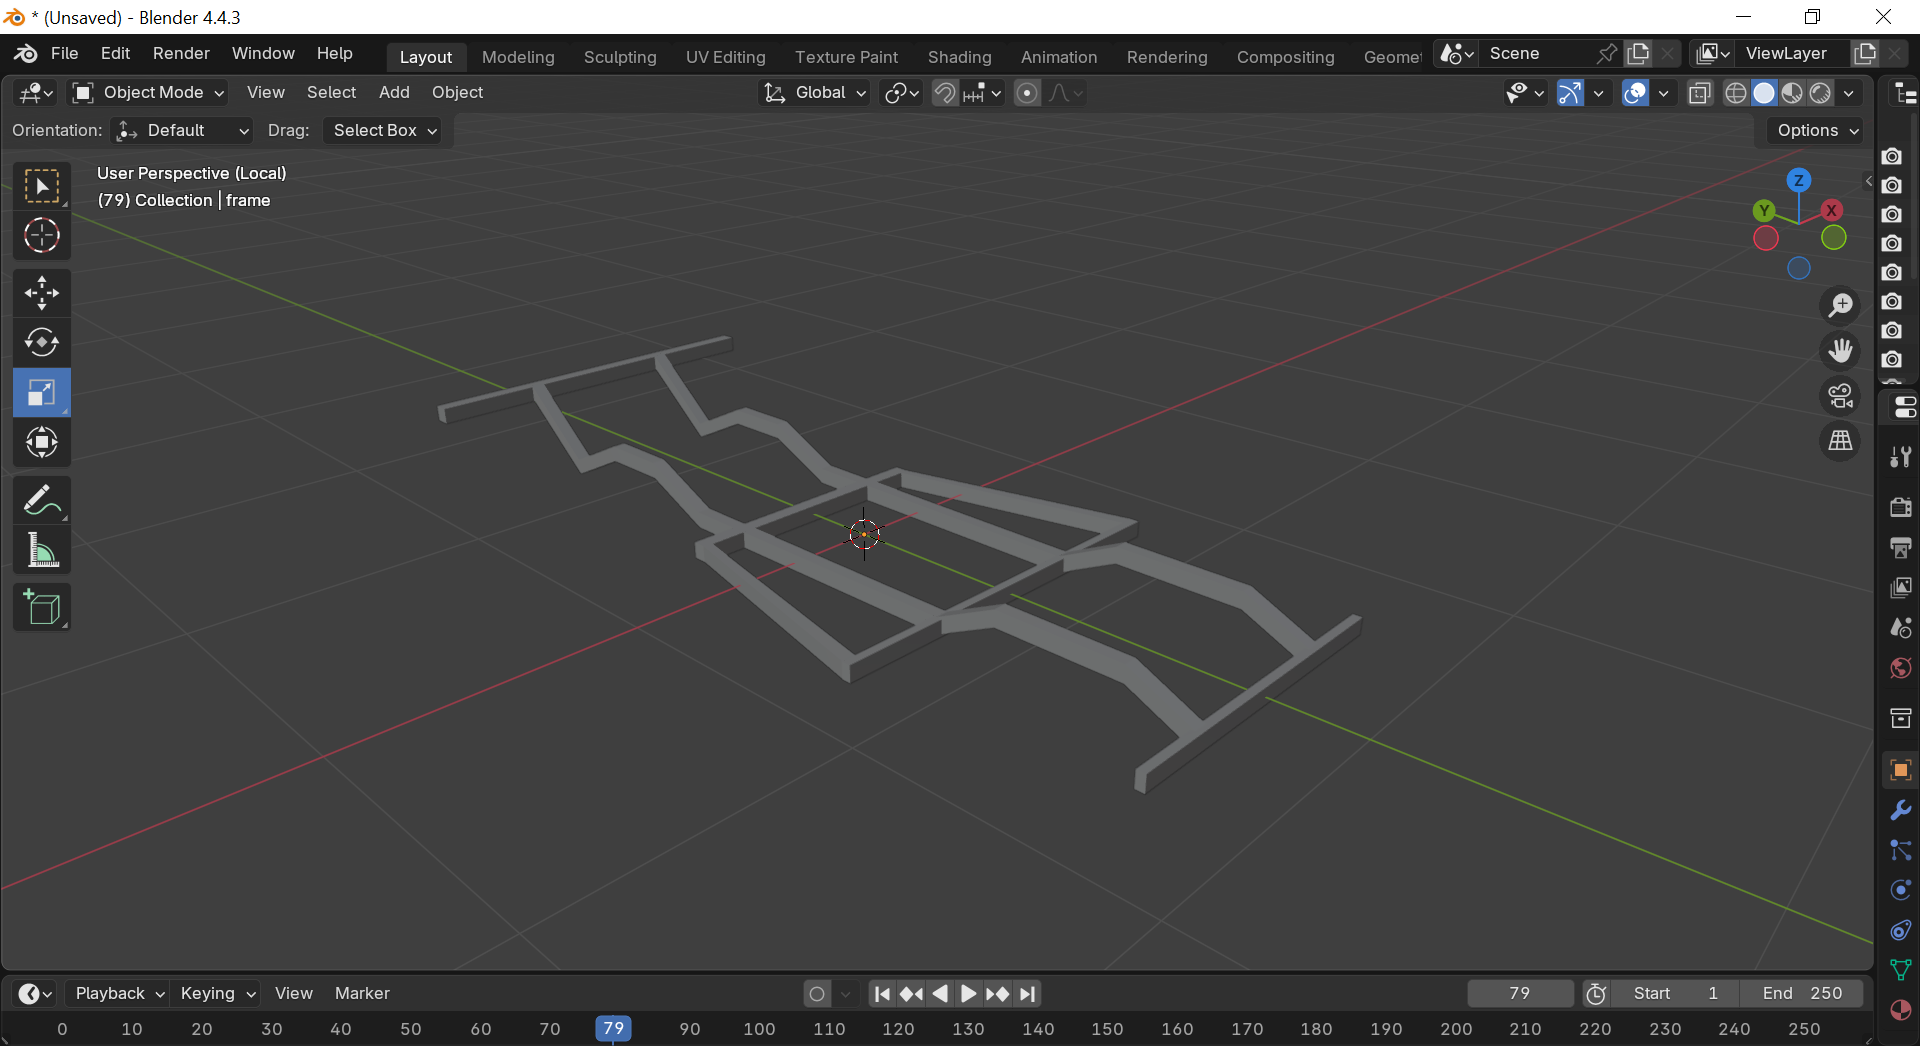Image resolution: width=1920 pixels, height=1046 pixels.
Task: Toggle proportional editing
Action: 1026,93
